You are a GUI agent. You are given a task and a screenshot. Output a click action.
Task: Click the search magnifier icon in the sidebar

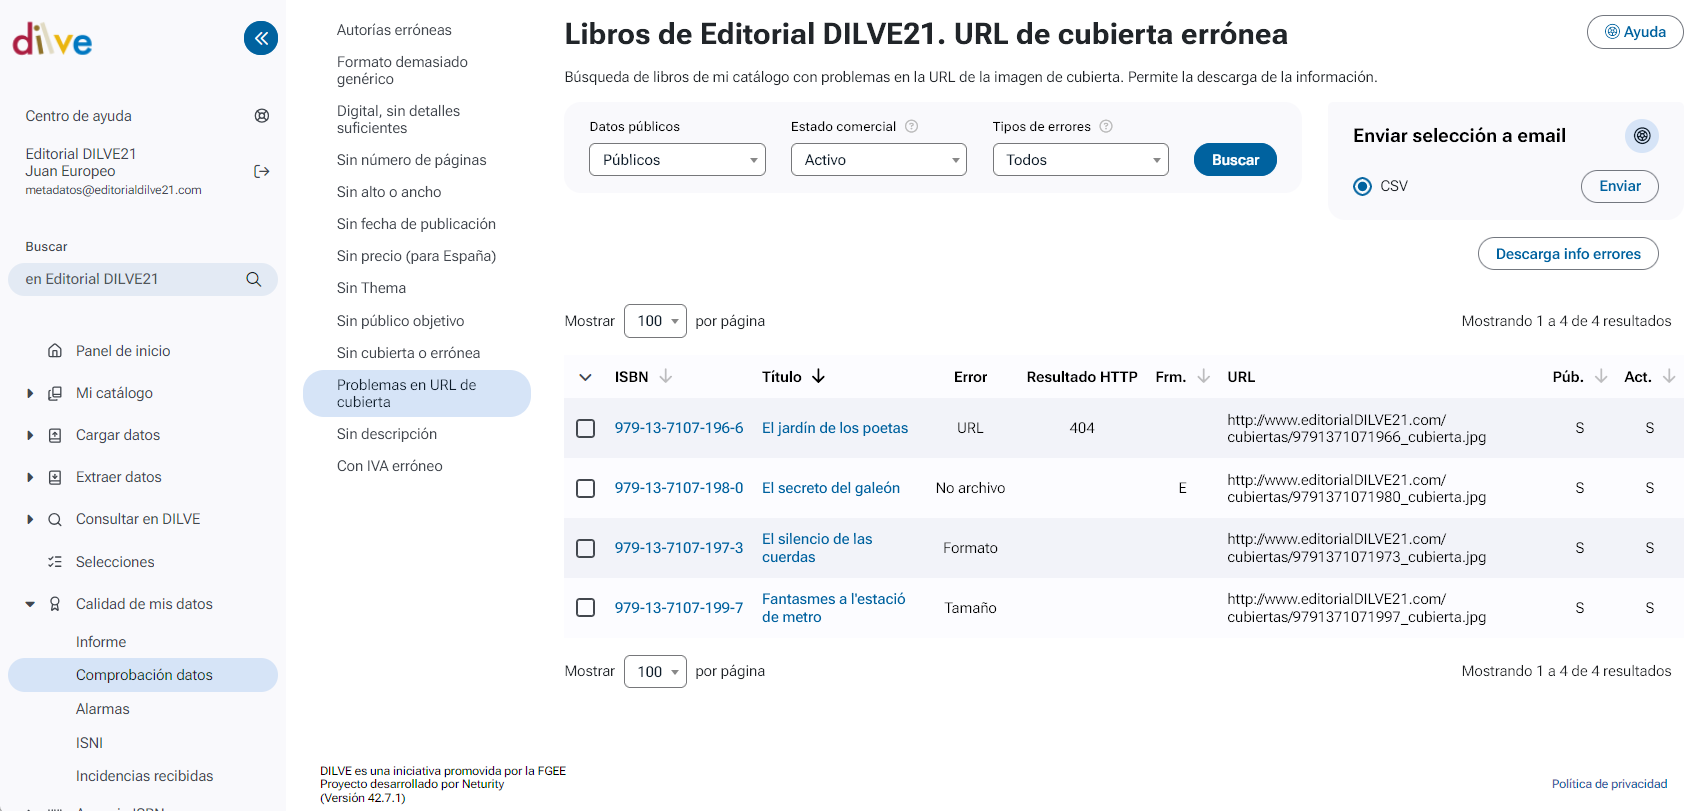[254, 280]
